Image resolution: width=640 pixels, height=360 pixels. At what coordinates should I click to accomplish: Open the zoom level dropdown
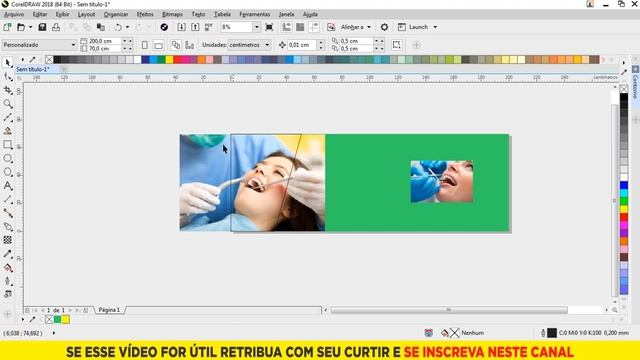pyautogui.click(x=256, y=27)
